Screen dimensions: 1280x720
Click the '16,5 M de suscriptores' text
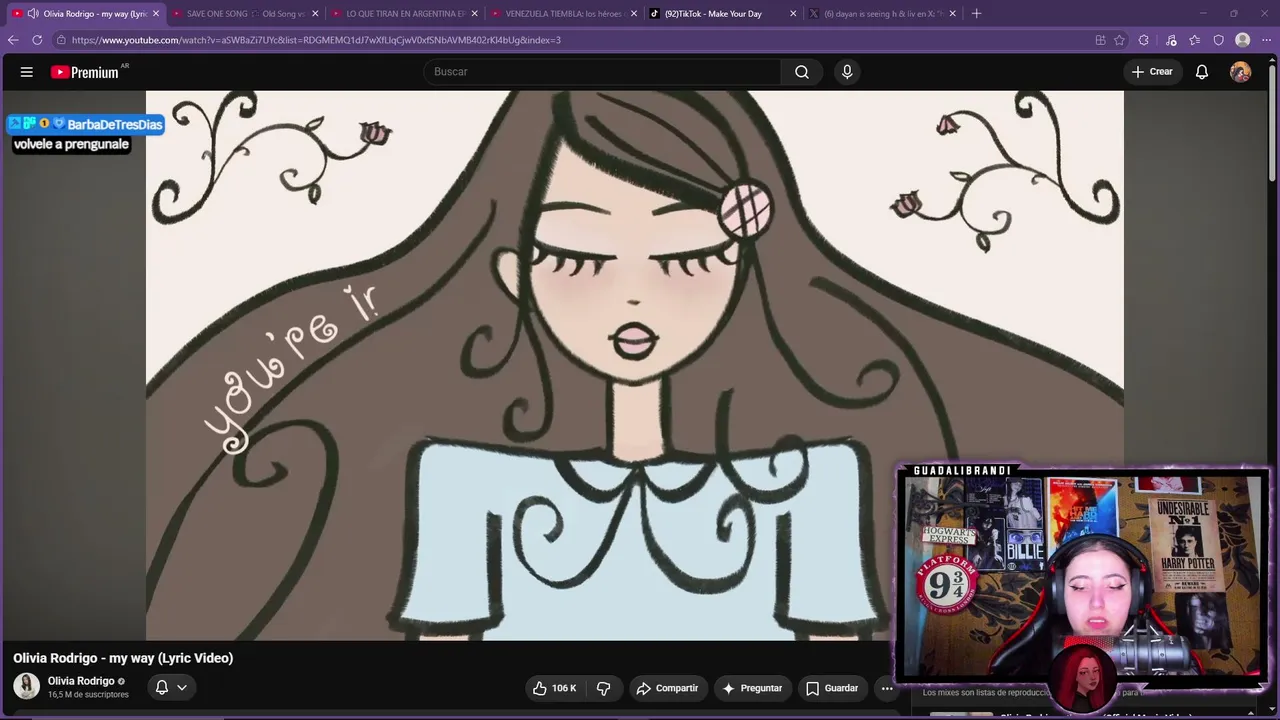click(88, 695)
